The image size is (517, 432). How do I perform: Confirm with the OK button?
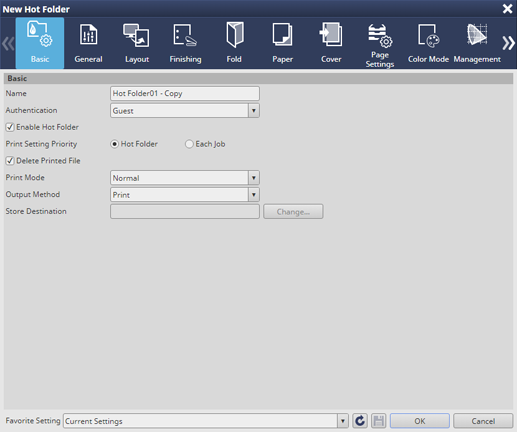(x=420, y=421)
